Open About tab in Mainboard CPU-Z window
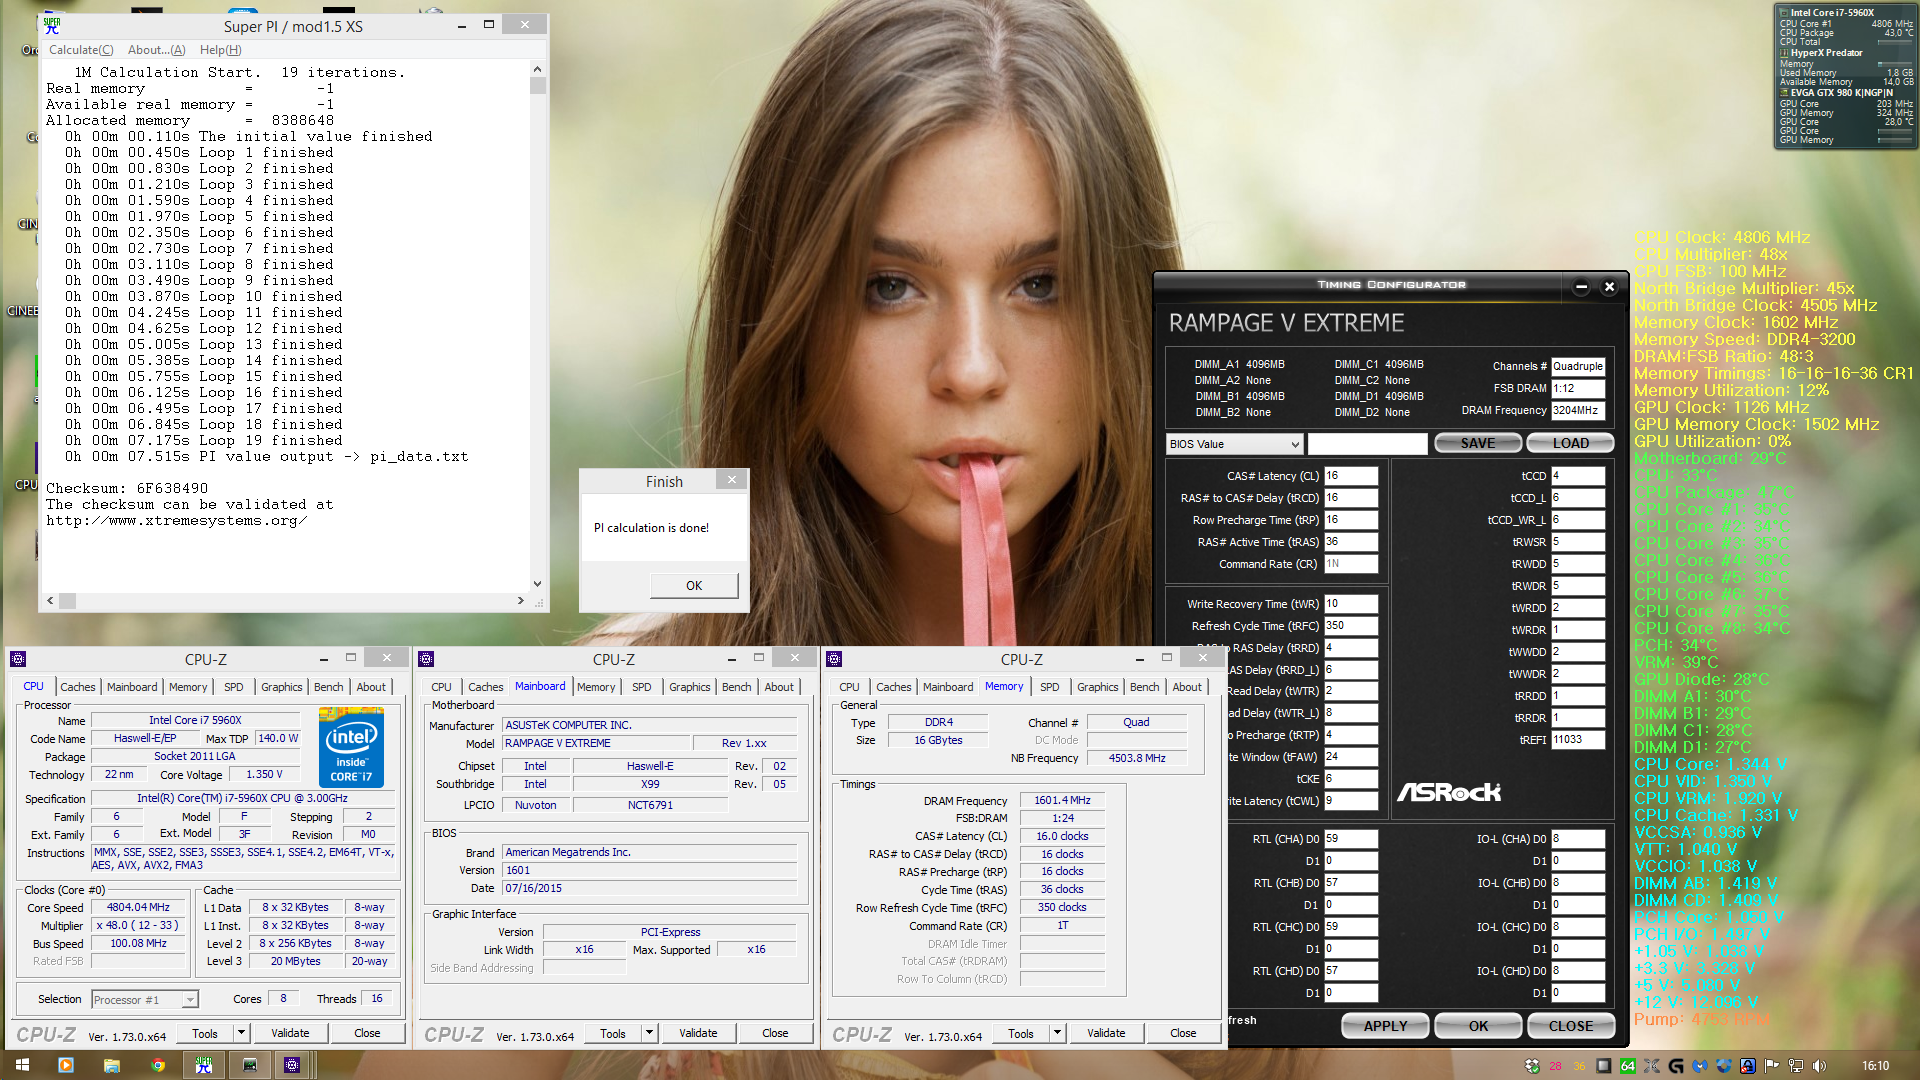The height and width of the screenshot is (1080, 1920). tap(779, 687)
